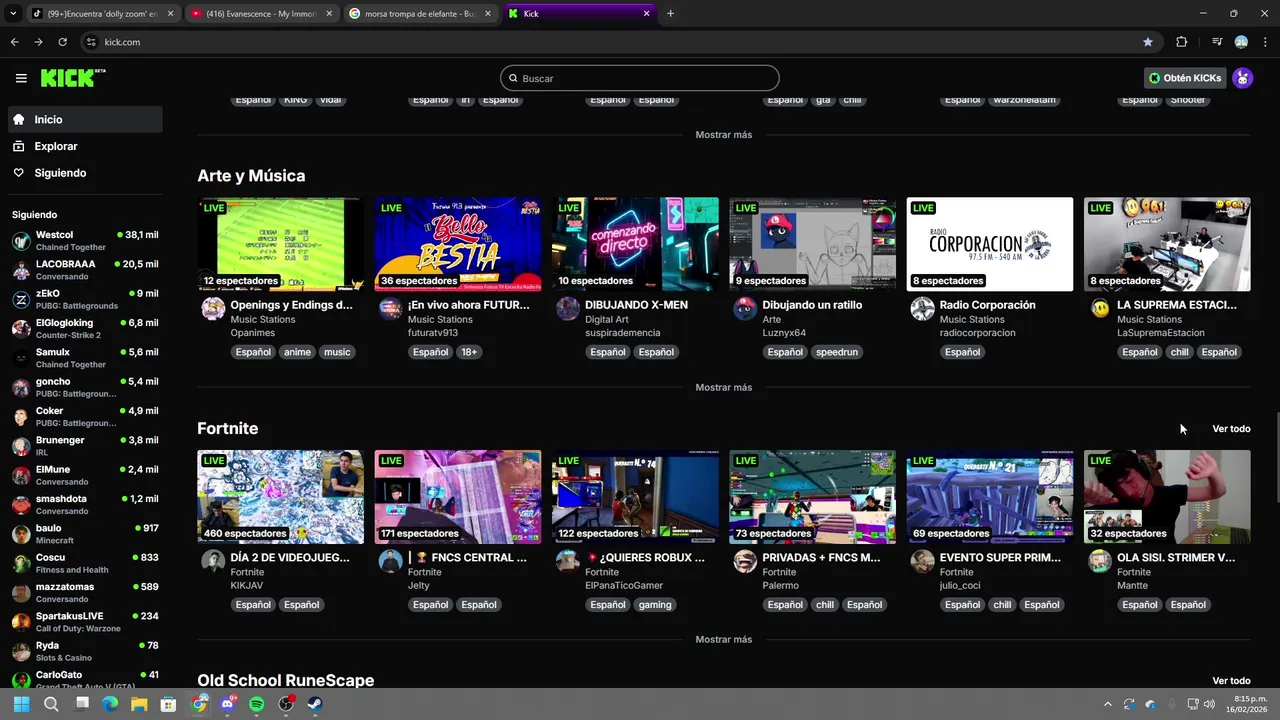The width and height of the screenshot is (1280, 720).
Task: Open Openings y Endings stream thumbnail
Action: 280,244
